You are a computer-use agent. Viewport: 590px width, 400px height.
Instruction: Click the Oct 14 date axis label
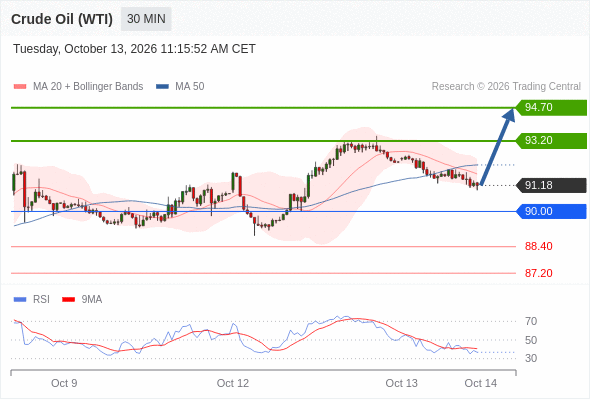(481, 383)
